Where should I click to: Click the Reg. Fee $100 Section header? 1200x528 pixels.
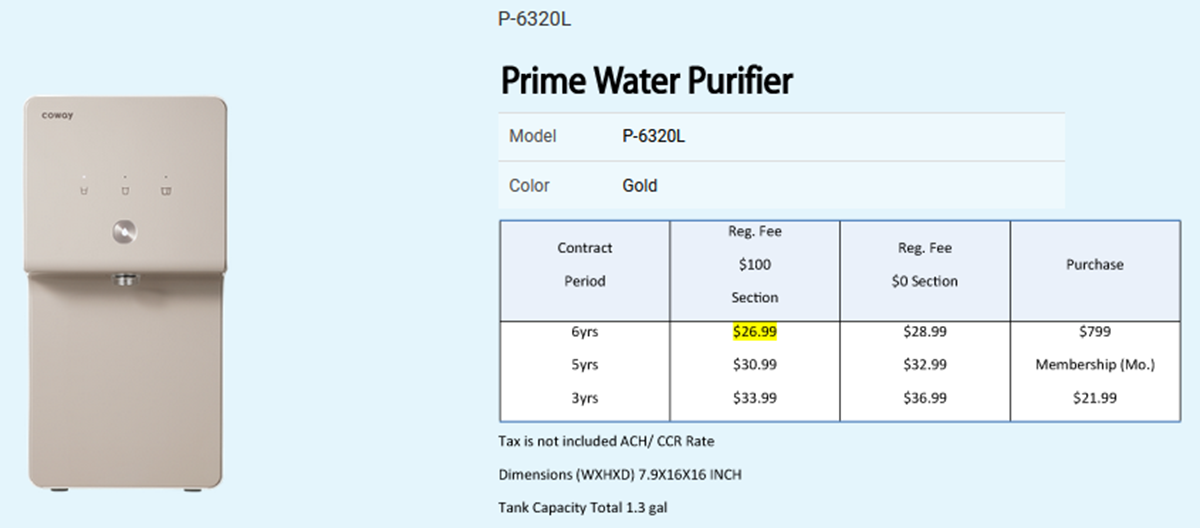pos(755,264)
